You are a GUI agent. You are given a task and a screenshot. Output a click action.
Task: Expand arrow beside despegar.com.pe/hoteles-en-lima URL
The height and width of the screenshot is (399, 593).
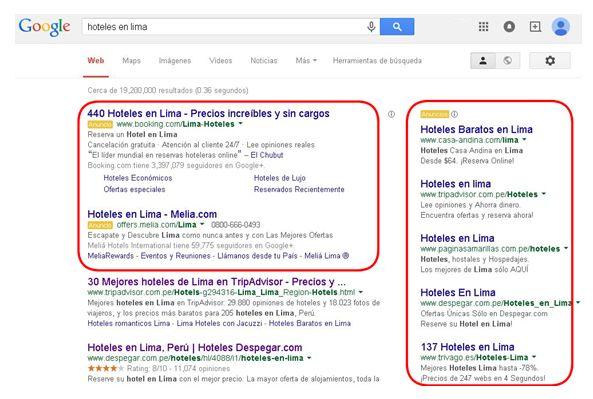tap(309, 358)
